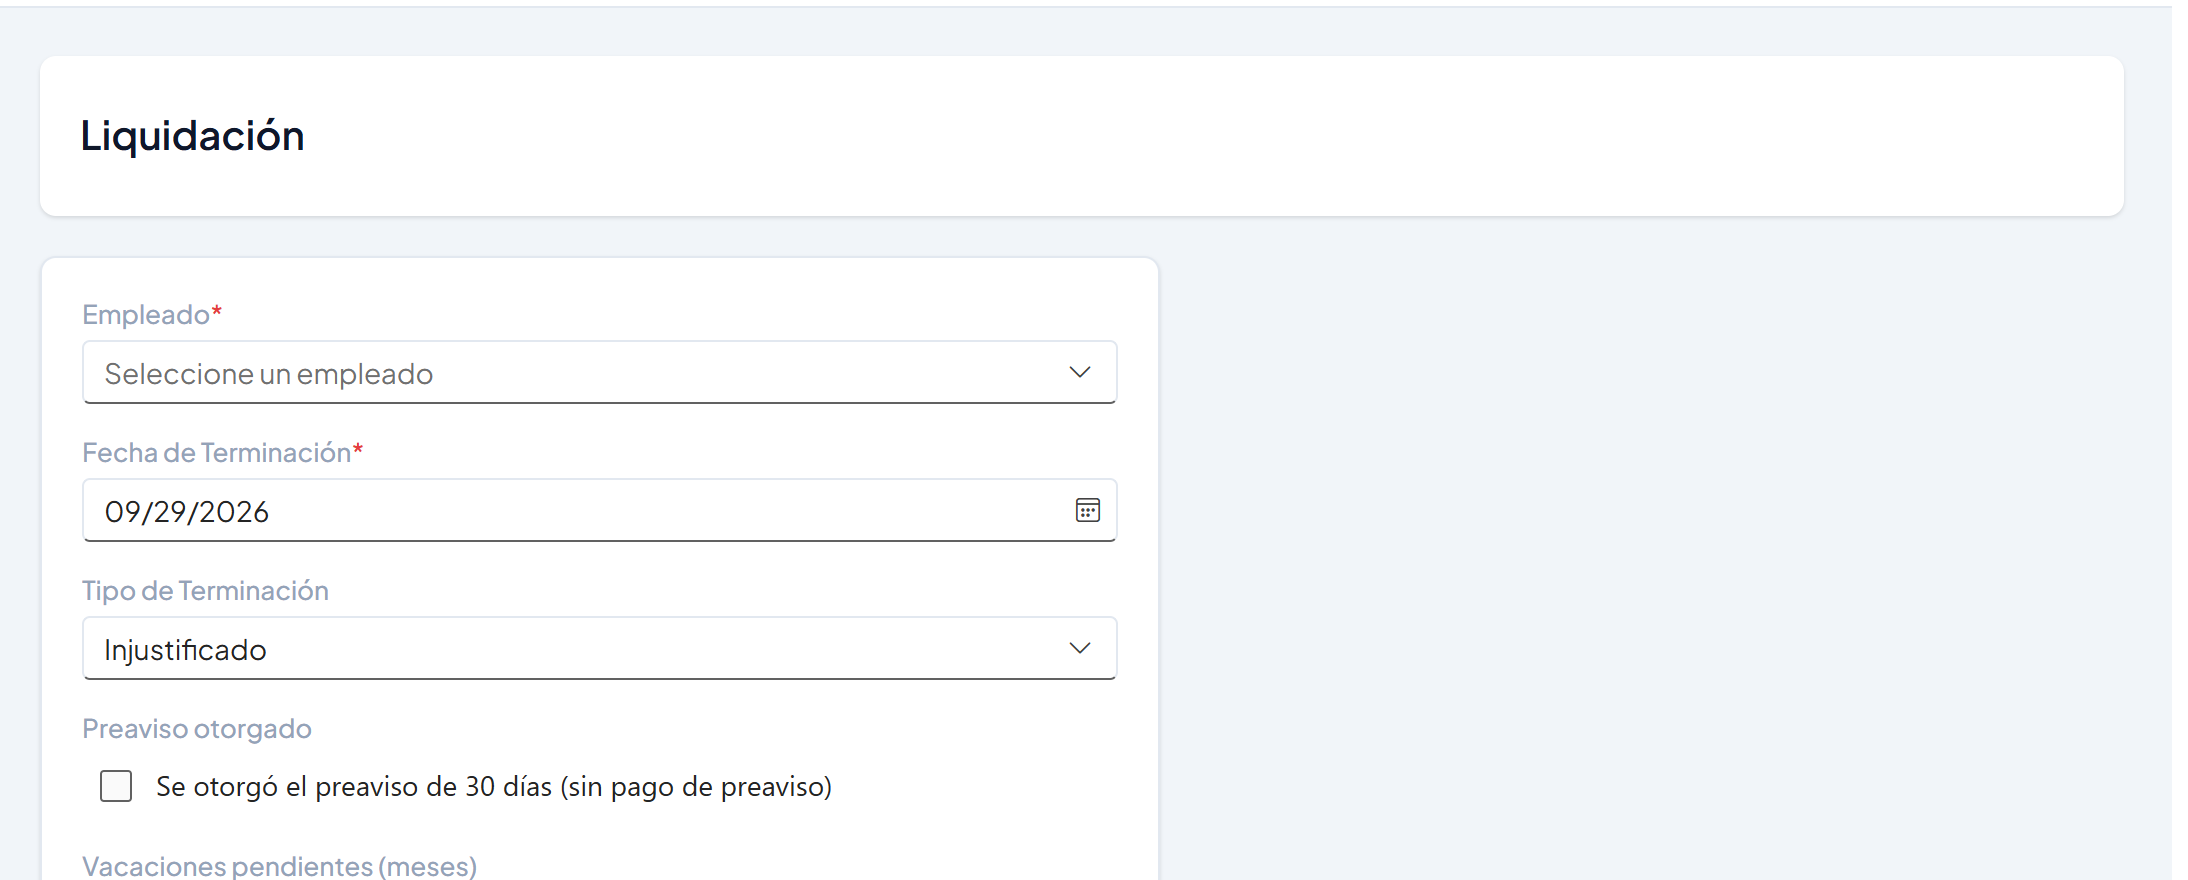Click the 'Tipo de Terminación' field label
This screenshot has height=880, width=2188.
(x=205, y=591)
